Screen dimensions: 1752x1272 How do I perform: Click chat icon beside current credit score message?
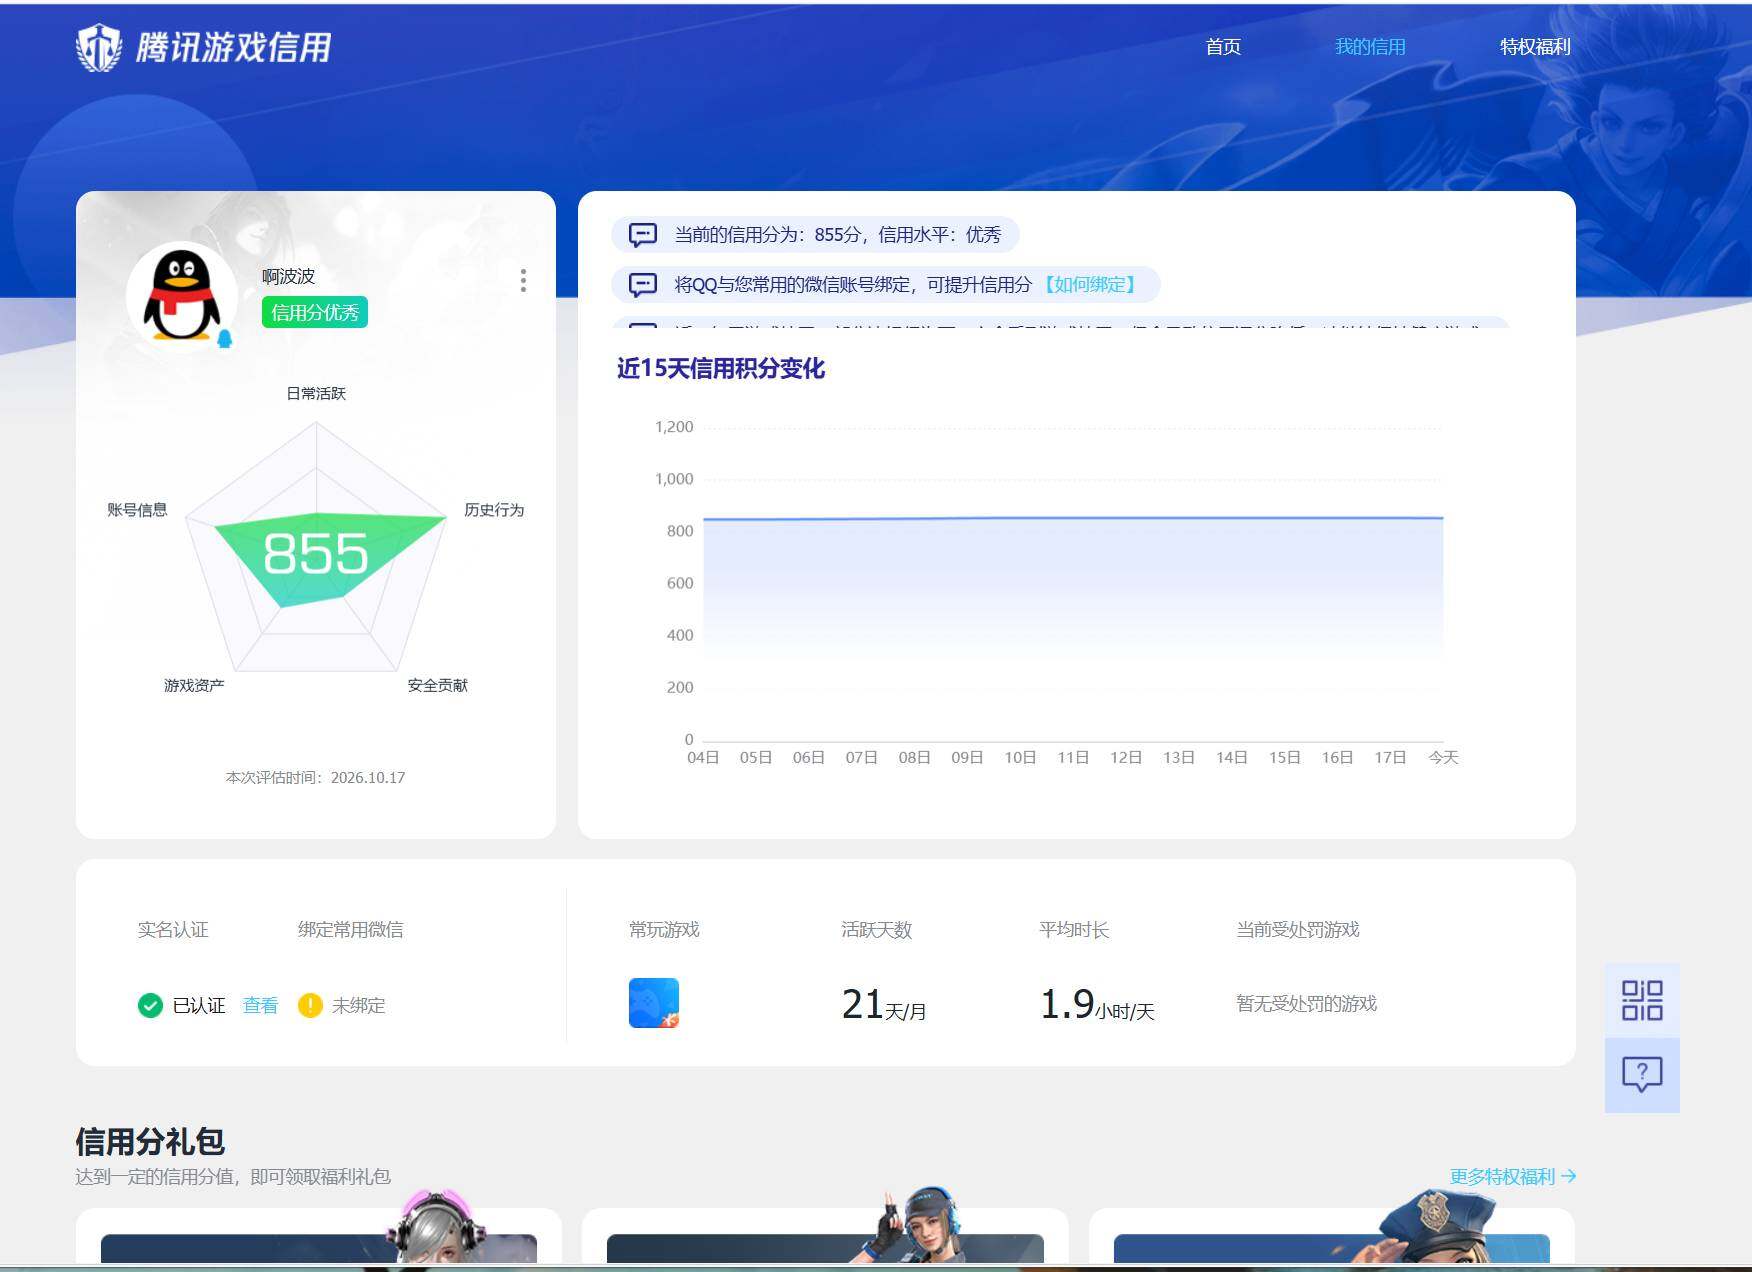(x=642, y=235)
